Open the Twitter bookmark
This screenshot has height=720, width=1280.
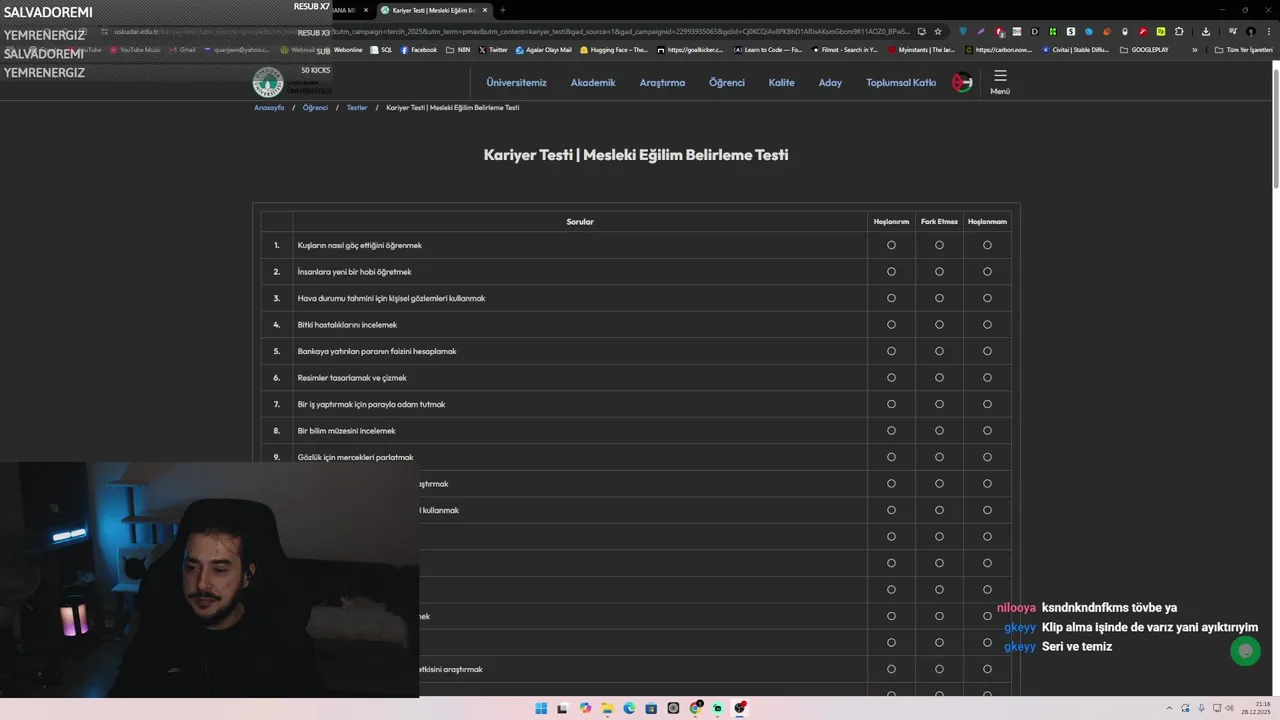[x=493, y=50]
